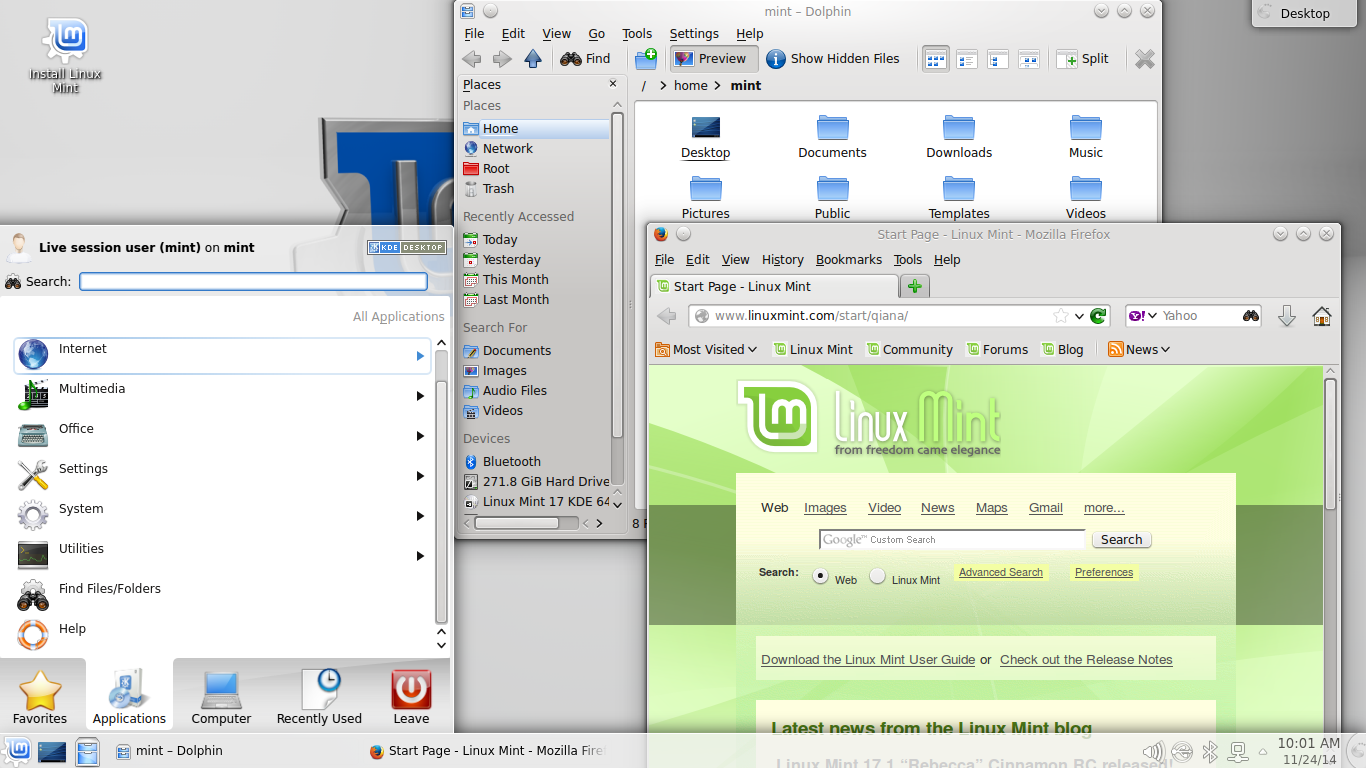1366x768 pixels.
Task: Expand Multimedia category in KDE menu
Action: click(222, 395)
